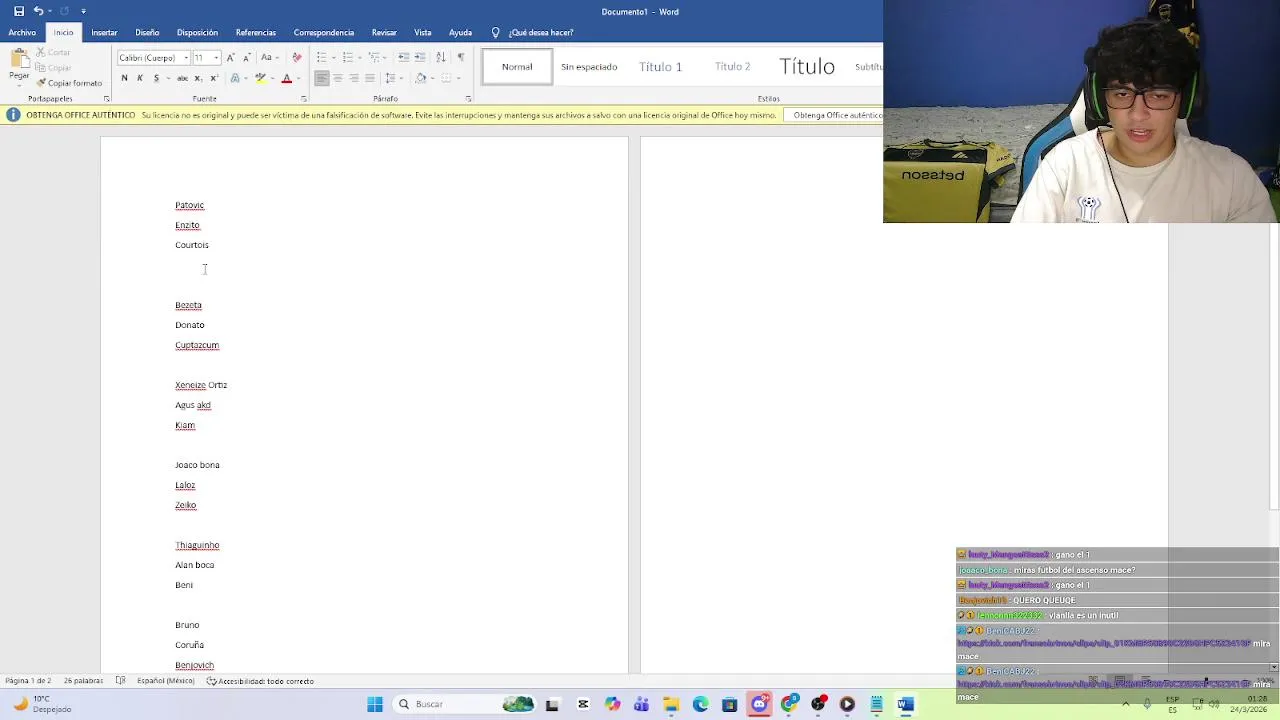This screenshot has width=1280, height=720.
Task: Open File Explorer from the taskbar
Action: pyautogui.click(x=671, y=704)
